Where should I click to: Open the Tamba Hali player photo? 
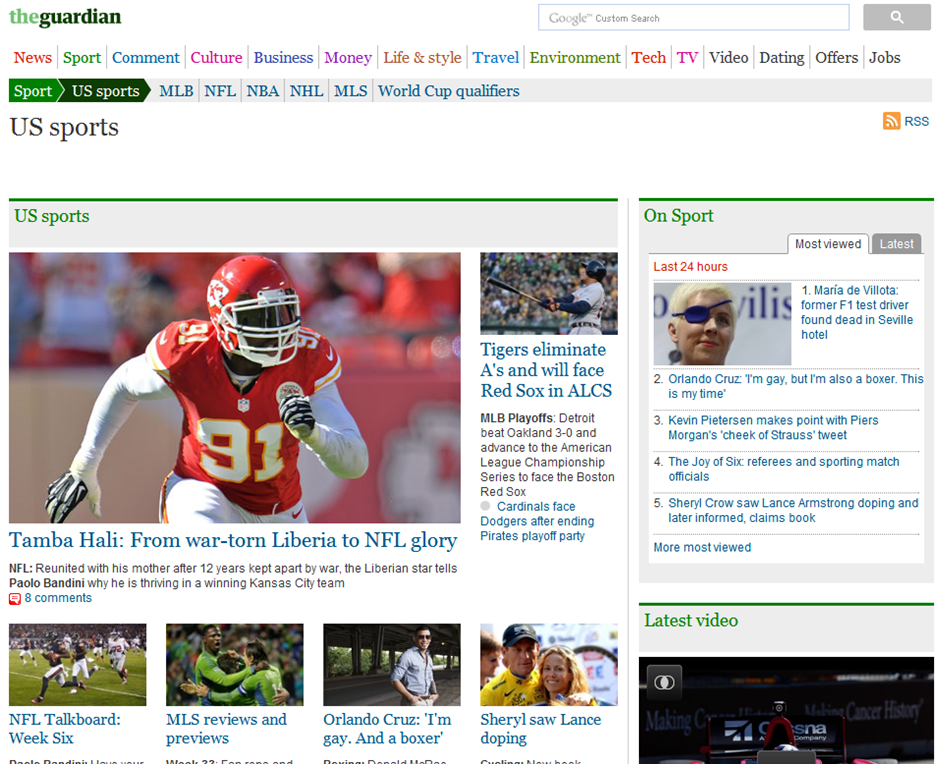coord(235,387)
